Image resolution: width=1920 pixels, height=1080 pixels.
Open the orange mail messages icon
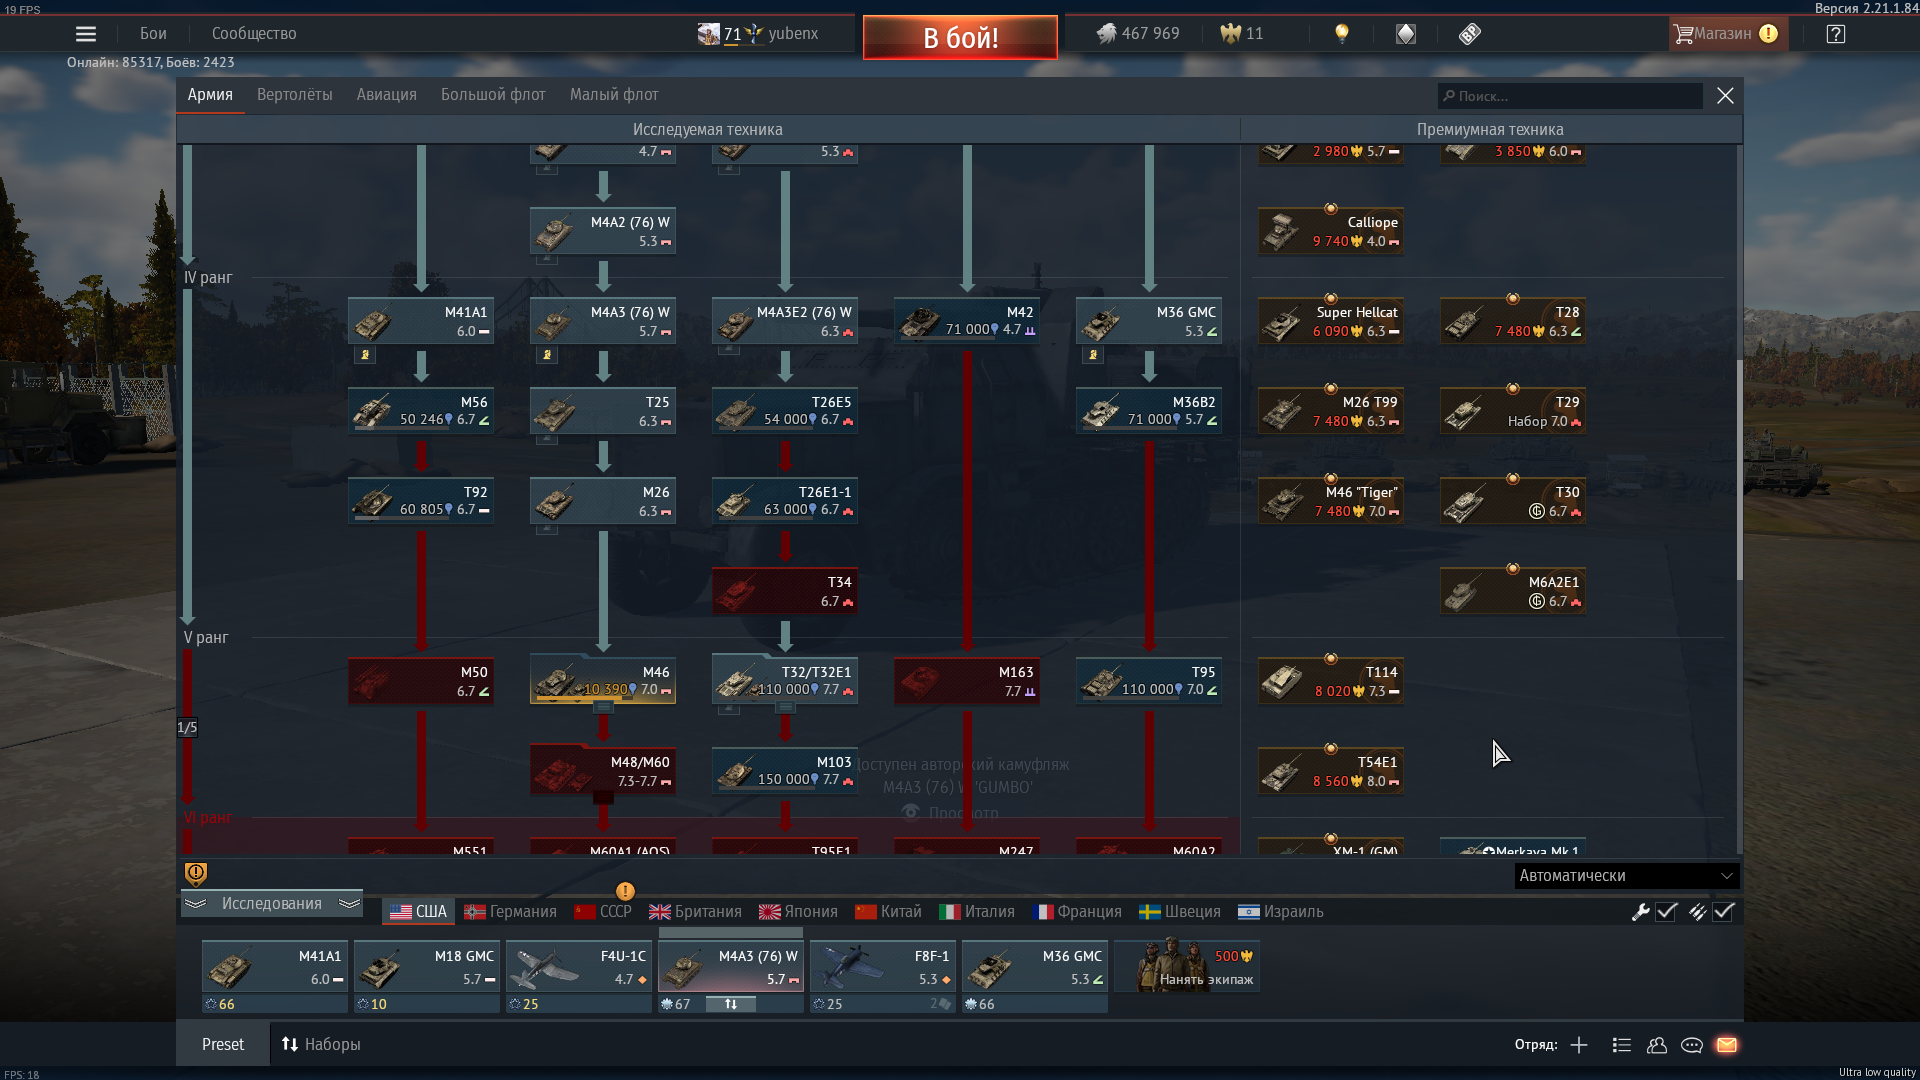tap(1727, 1045)
